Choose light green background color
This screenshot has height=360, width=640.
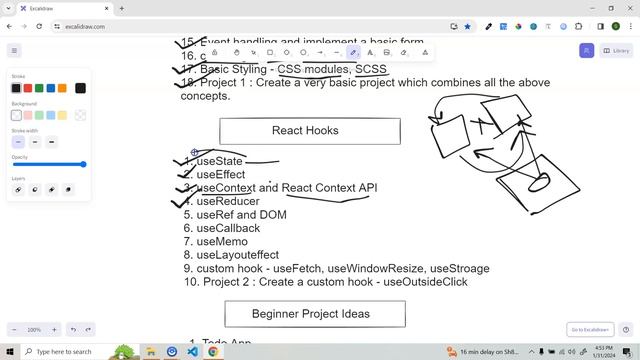tap(39, 116)
